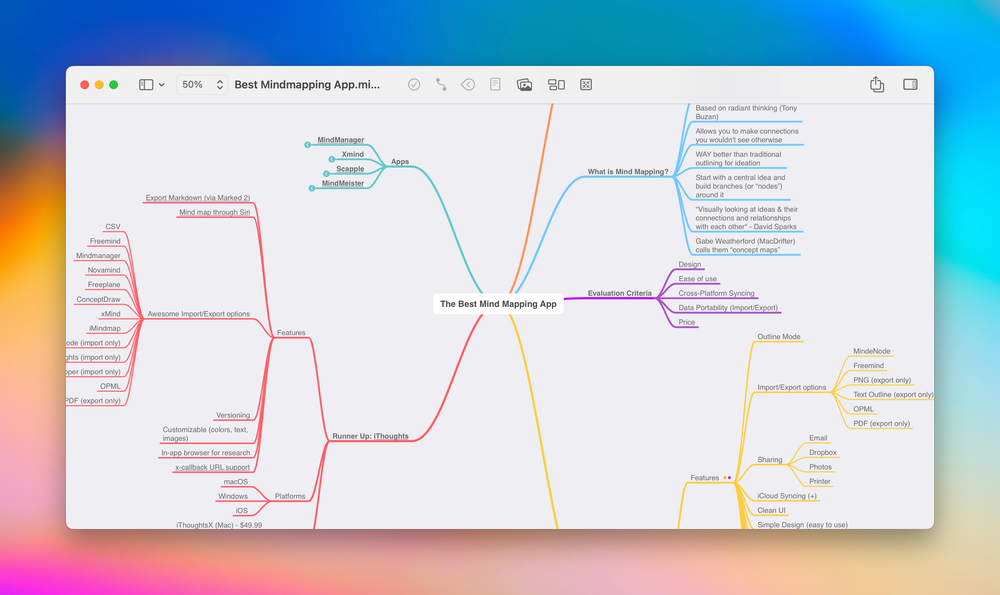
Task: Open the Share menu in the toolbar
Action: pos(877,84)
